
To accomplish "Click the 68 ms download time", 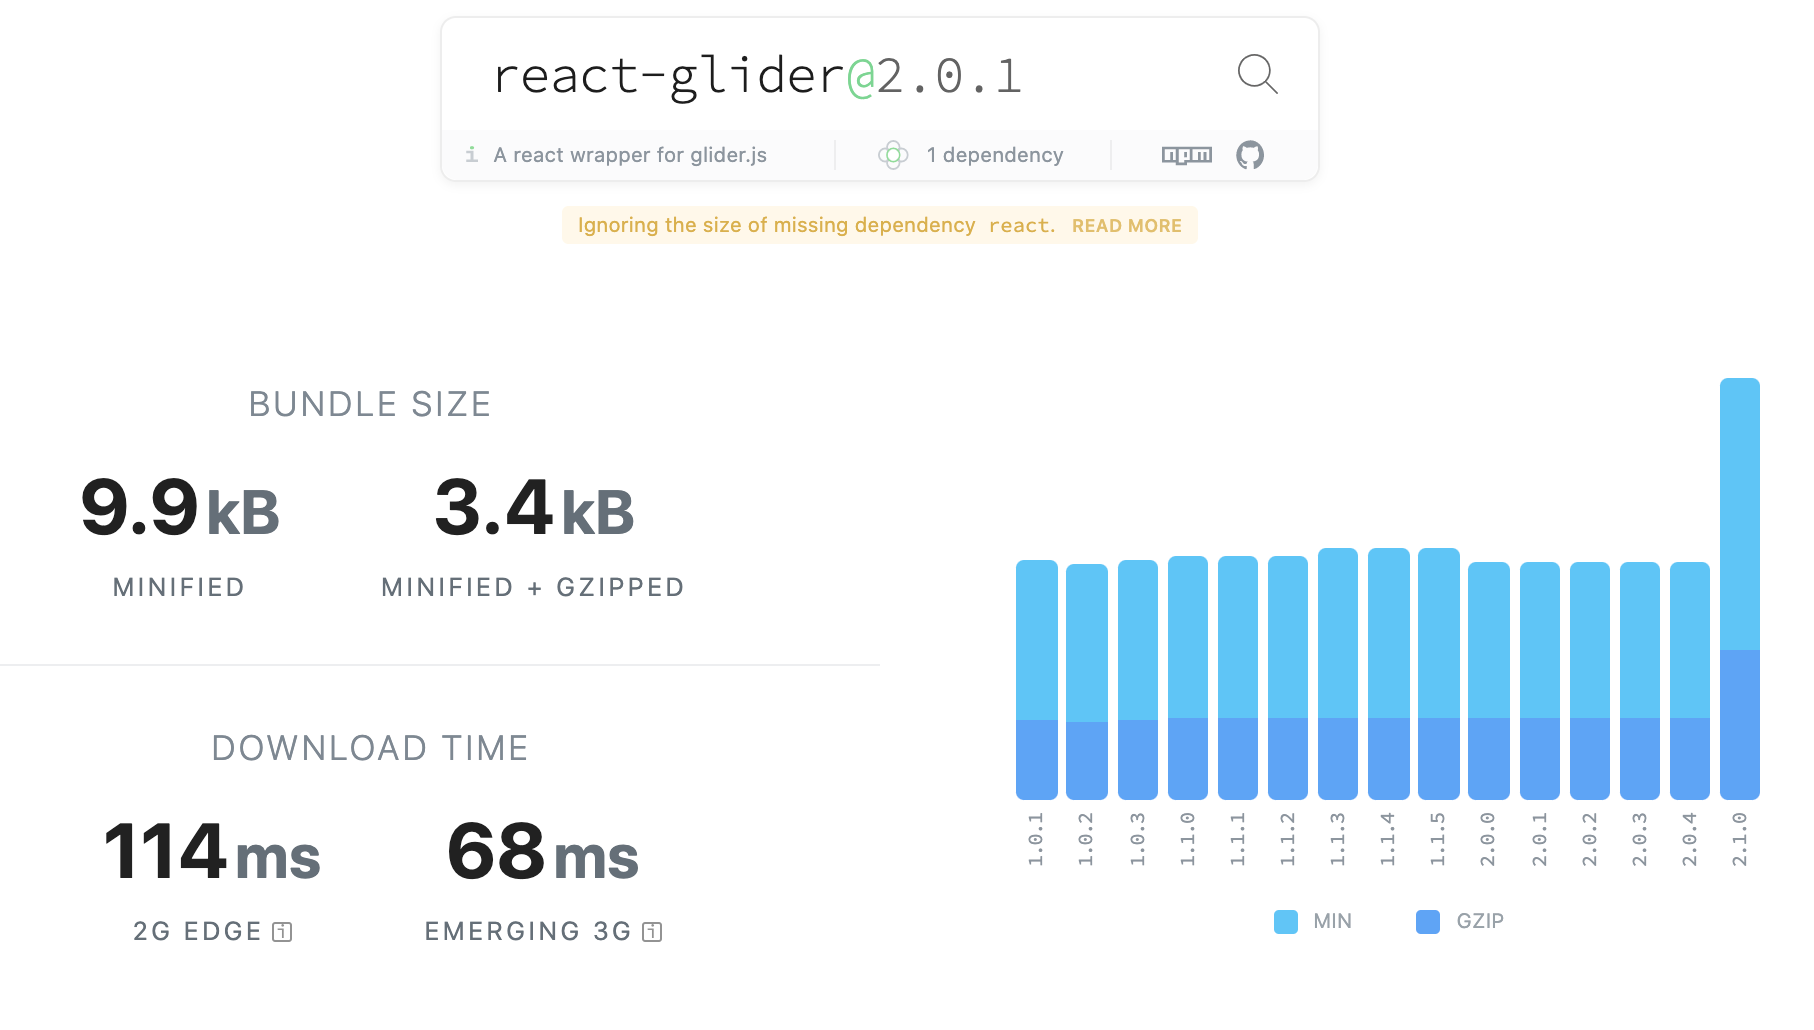I will click(543, 852).
